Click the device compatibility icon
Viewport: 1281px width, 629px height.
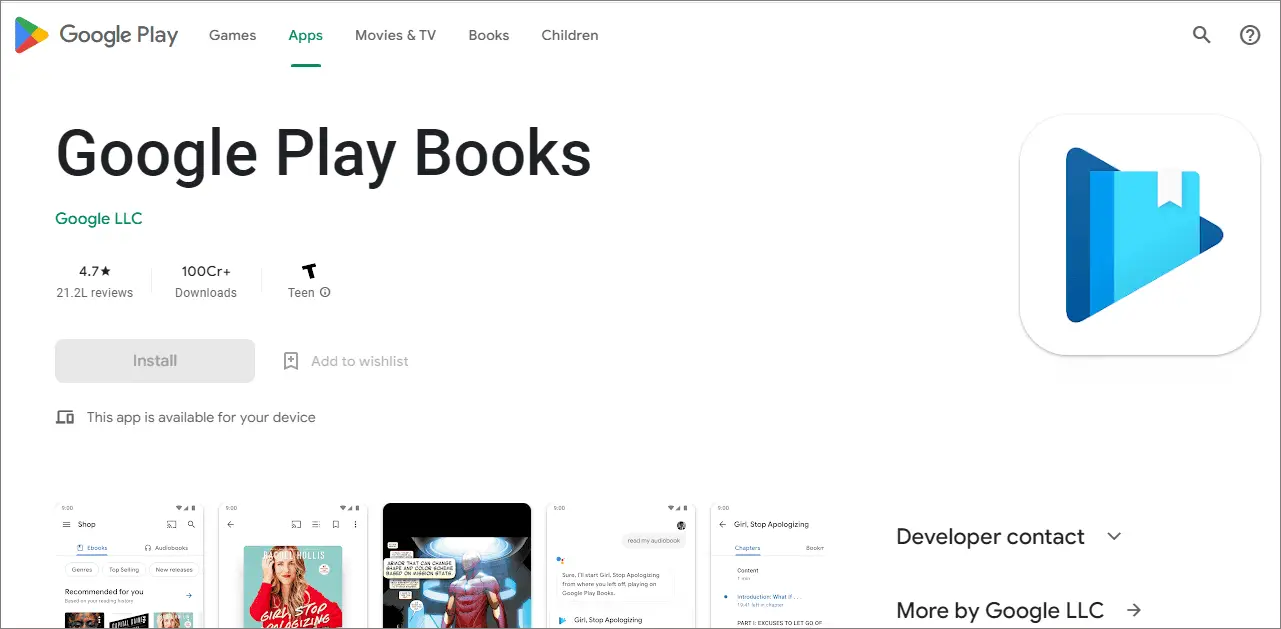click(x=64, y=416)
